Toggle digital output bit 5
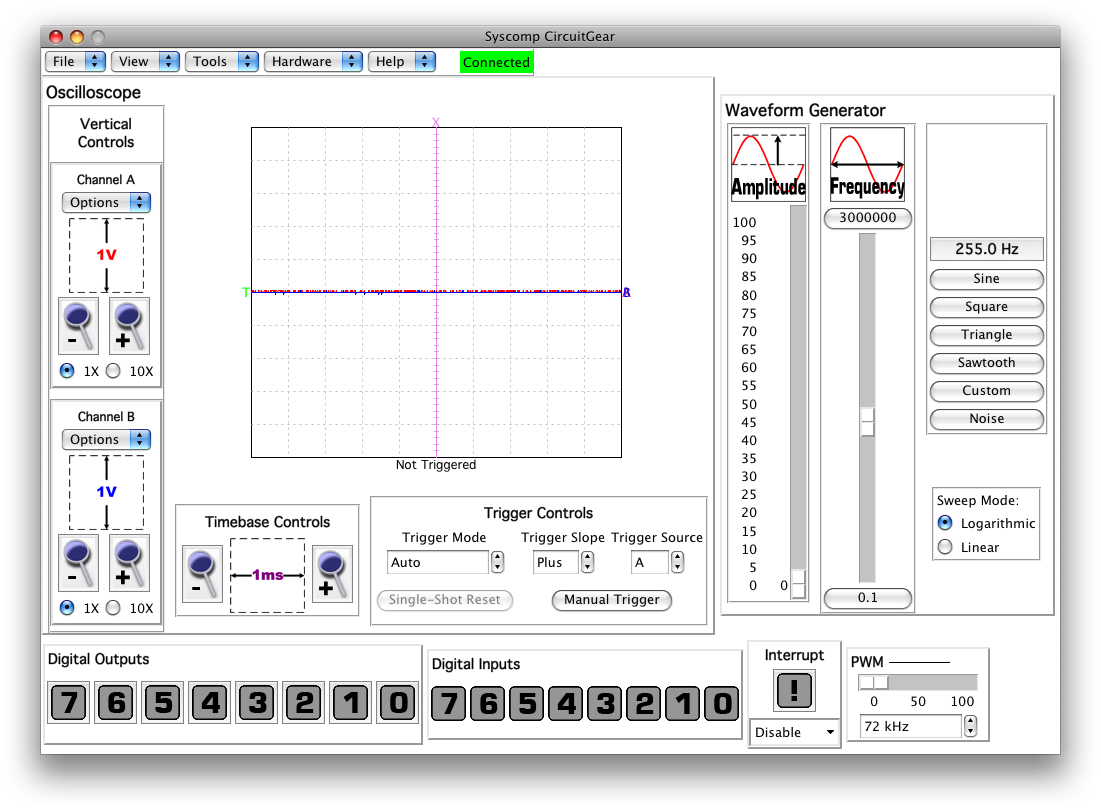 tap(163, 702)
